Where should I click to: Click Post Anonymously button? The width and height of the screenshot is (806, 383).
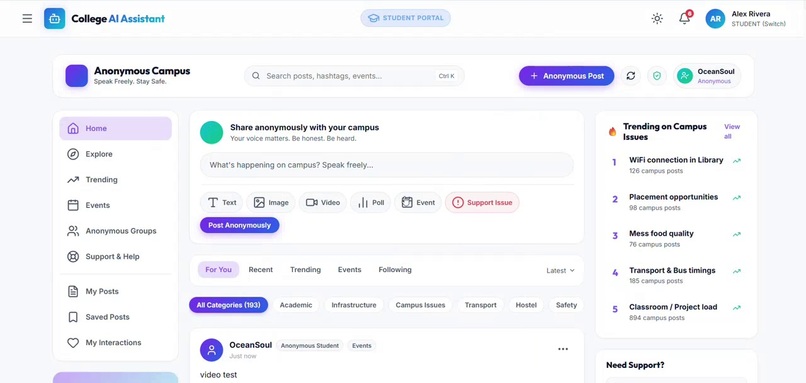(x=240, y=225)
